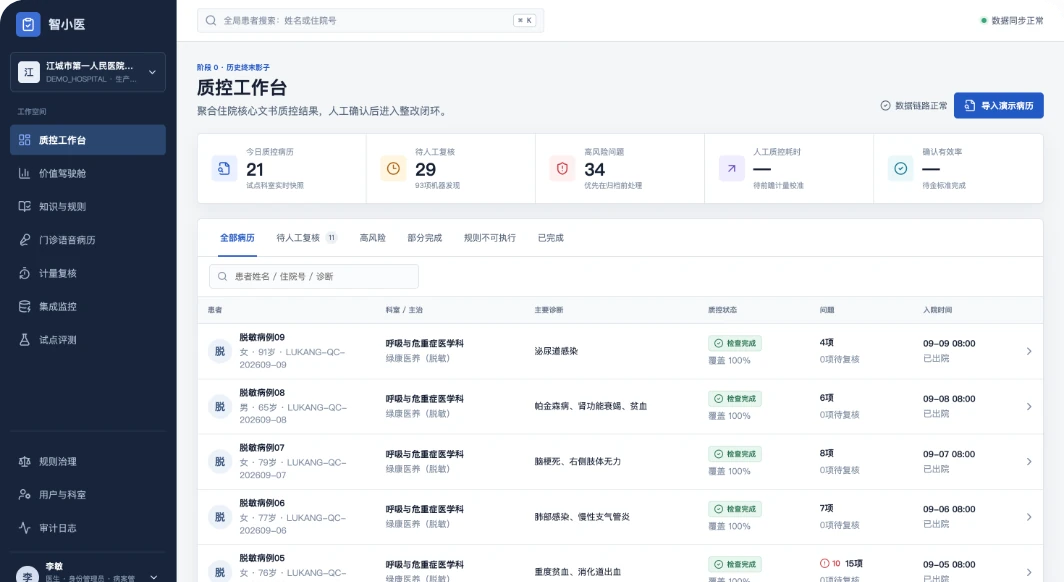Open the 脱敏病例07 row chevron
Screen dimensions: 1064x582
click(1029, 461)
